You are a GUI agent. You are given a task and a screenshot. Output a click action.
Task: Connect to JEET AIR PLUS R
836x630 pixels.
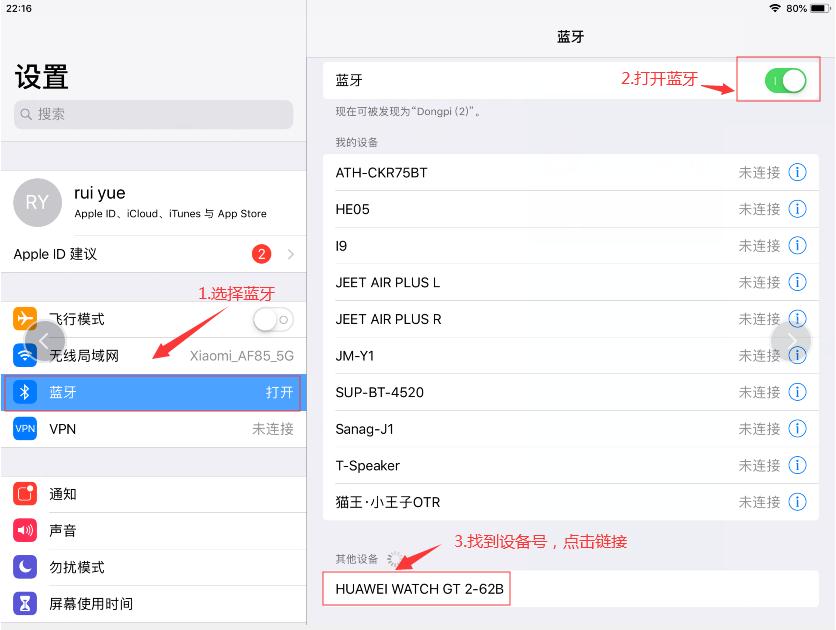coord(570,319)
